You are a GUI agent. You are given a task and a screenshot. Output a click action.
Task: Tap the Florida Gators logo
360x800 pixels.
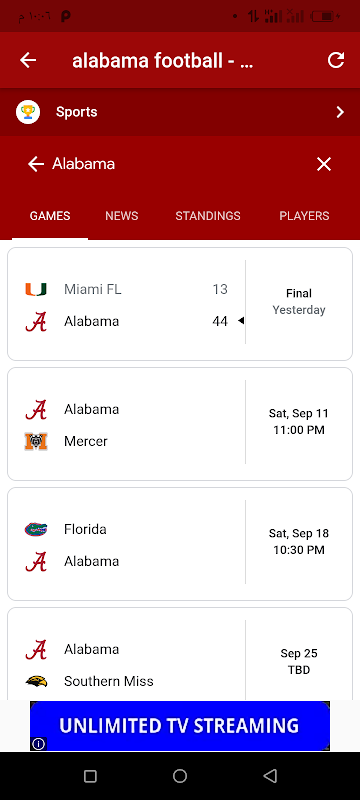tap(36, 530)
